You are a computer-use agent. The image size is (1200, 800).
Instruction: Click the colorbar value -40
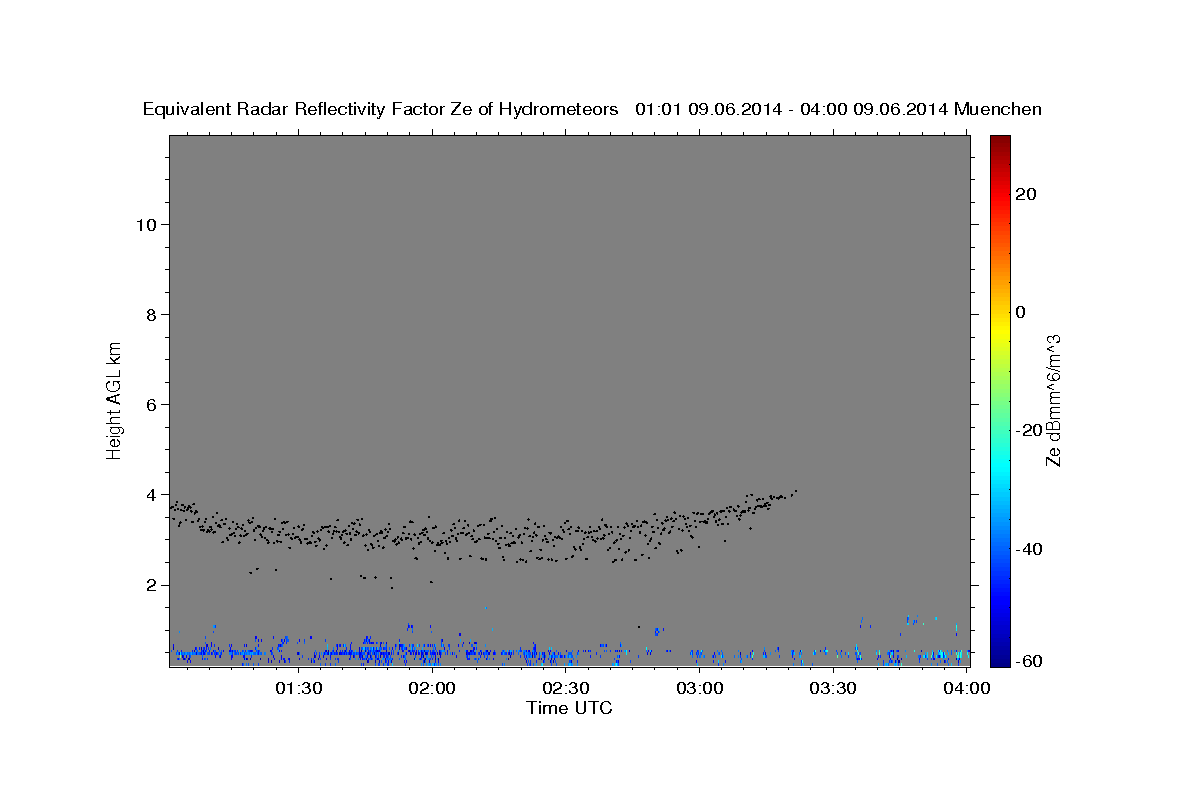tap(1030, 548)
